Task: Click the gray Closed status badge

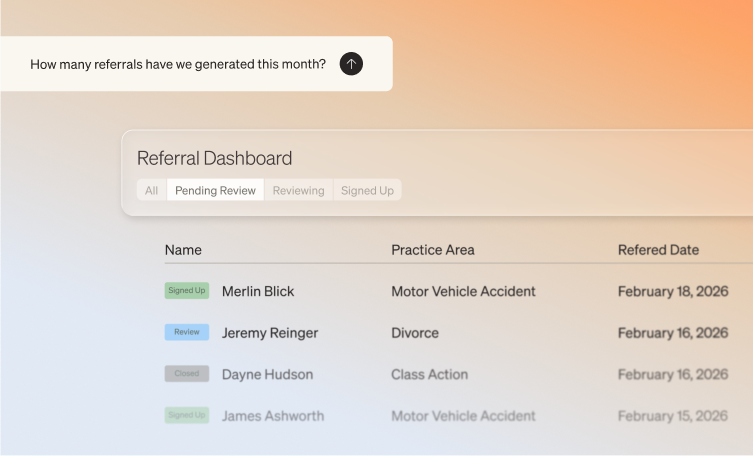Action: click(x=187, y=374)
